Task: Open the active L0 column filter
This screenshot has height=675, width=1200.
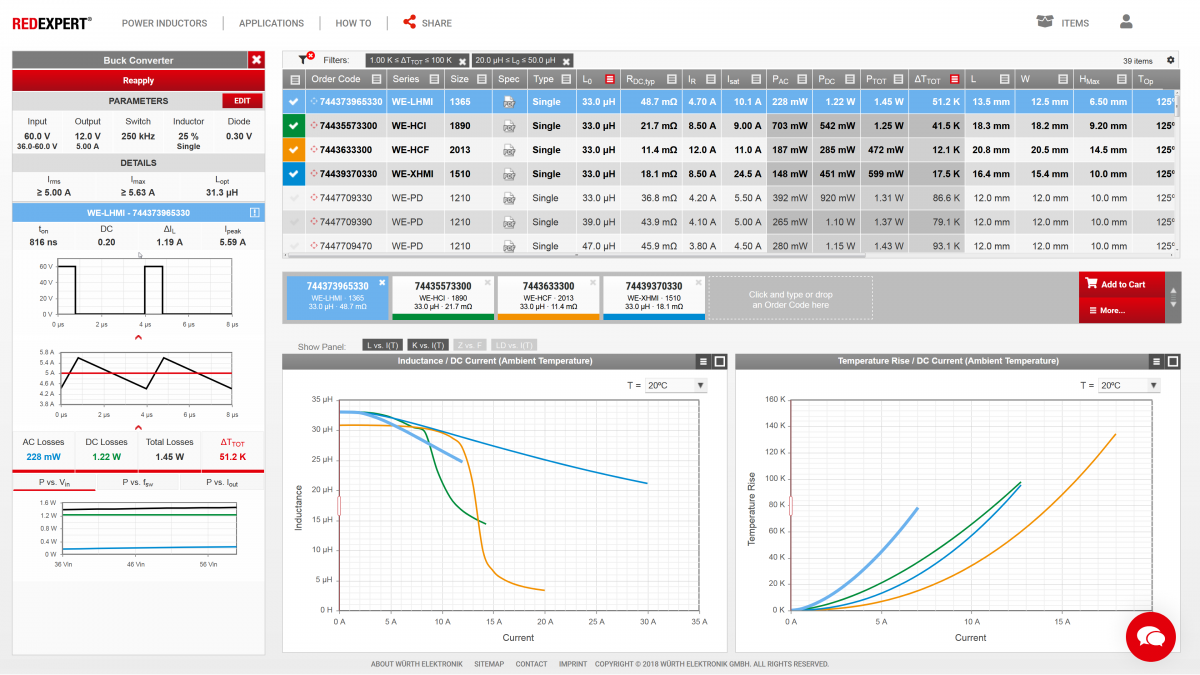Action: (x=609, y=79)
